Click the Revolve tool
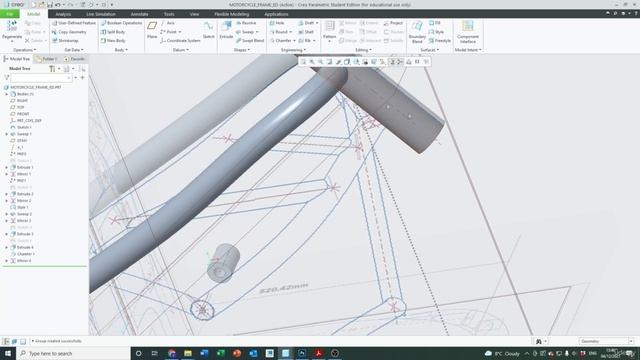This screenshot has width=640, height=360. 246,23
